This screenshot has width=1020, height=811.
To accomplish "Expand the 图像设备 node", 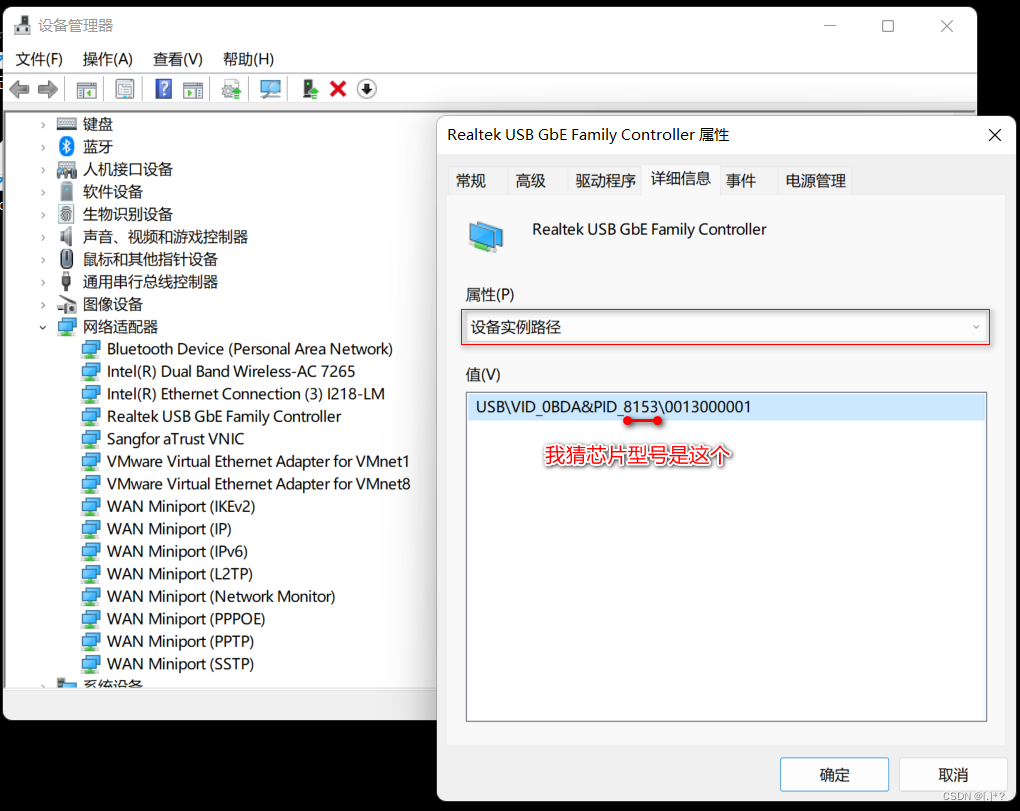I will coord(43,304).
